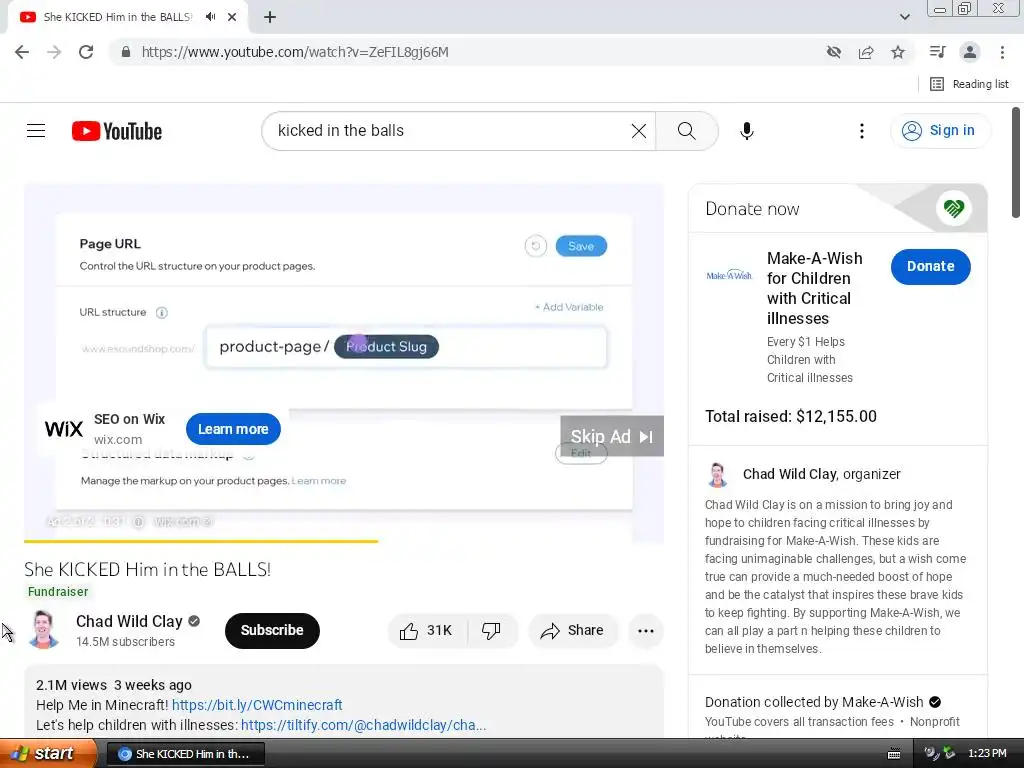Like the video with 31K likes
This screenshot has width=1024, height=768.
coord(427,630)
